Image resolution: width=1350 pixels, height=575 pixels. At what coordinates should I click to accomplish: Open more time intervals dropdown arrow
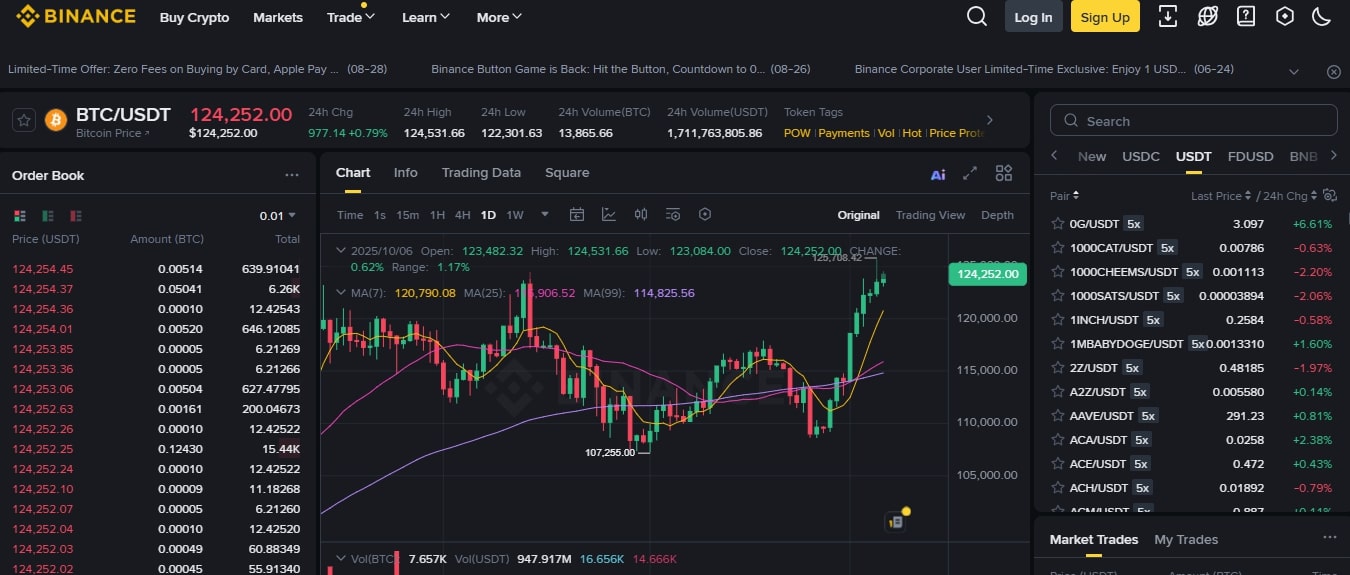545,214
